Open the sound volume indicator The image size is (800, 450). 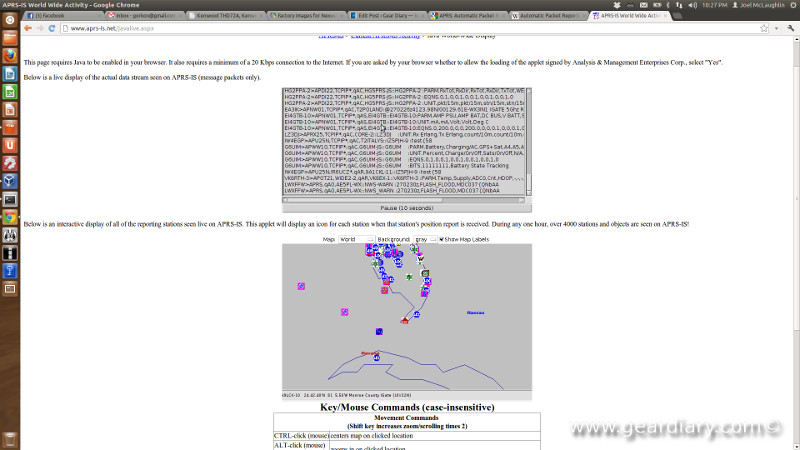[692, 5]
